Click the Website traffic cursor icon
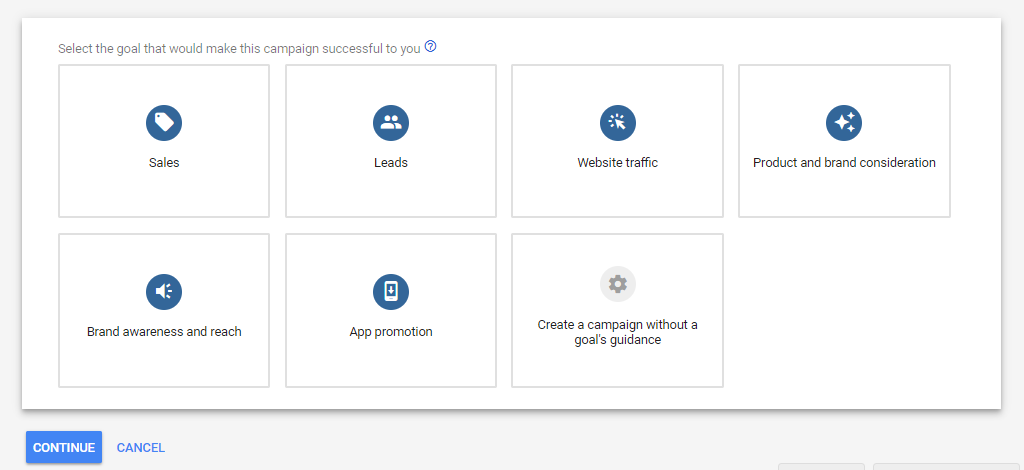The height and width of the screenshot is (470, 1024). [x=617, y=123]
